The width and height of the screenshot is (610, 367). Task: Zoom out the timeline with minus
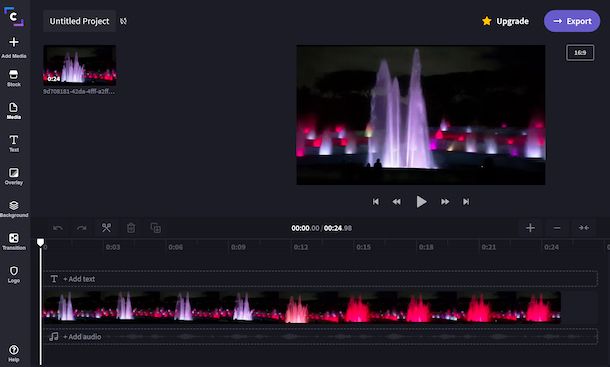[x=557, y=228]
